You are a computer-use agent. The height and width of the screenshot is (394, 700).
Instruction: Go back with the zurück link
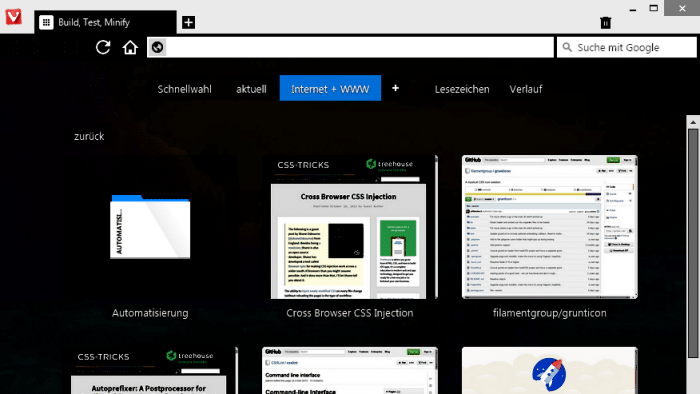tap(89, 136)
